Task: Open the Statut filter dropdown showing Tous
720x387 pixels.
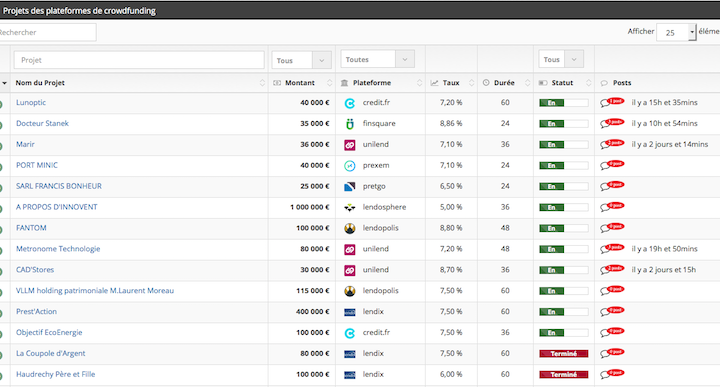Action: (561, 59)
